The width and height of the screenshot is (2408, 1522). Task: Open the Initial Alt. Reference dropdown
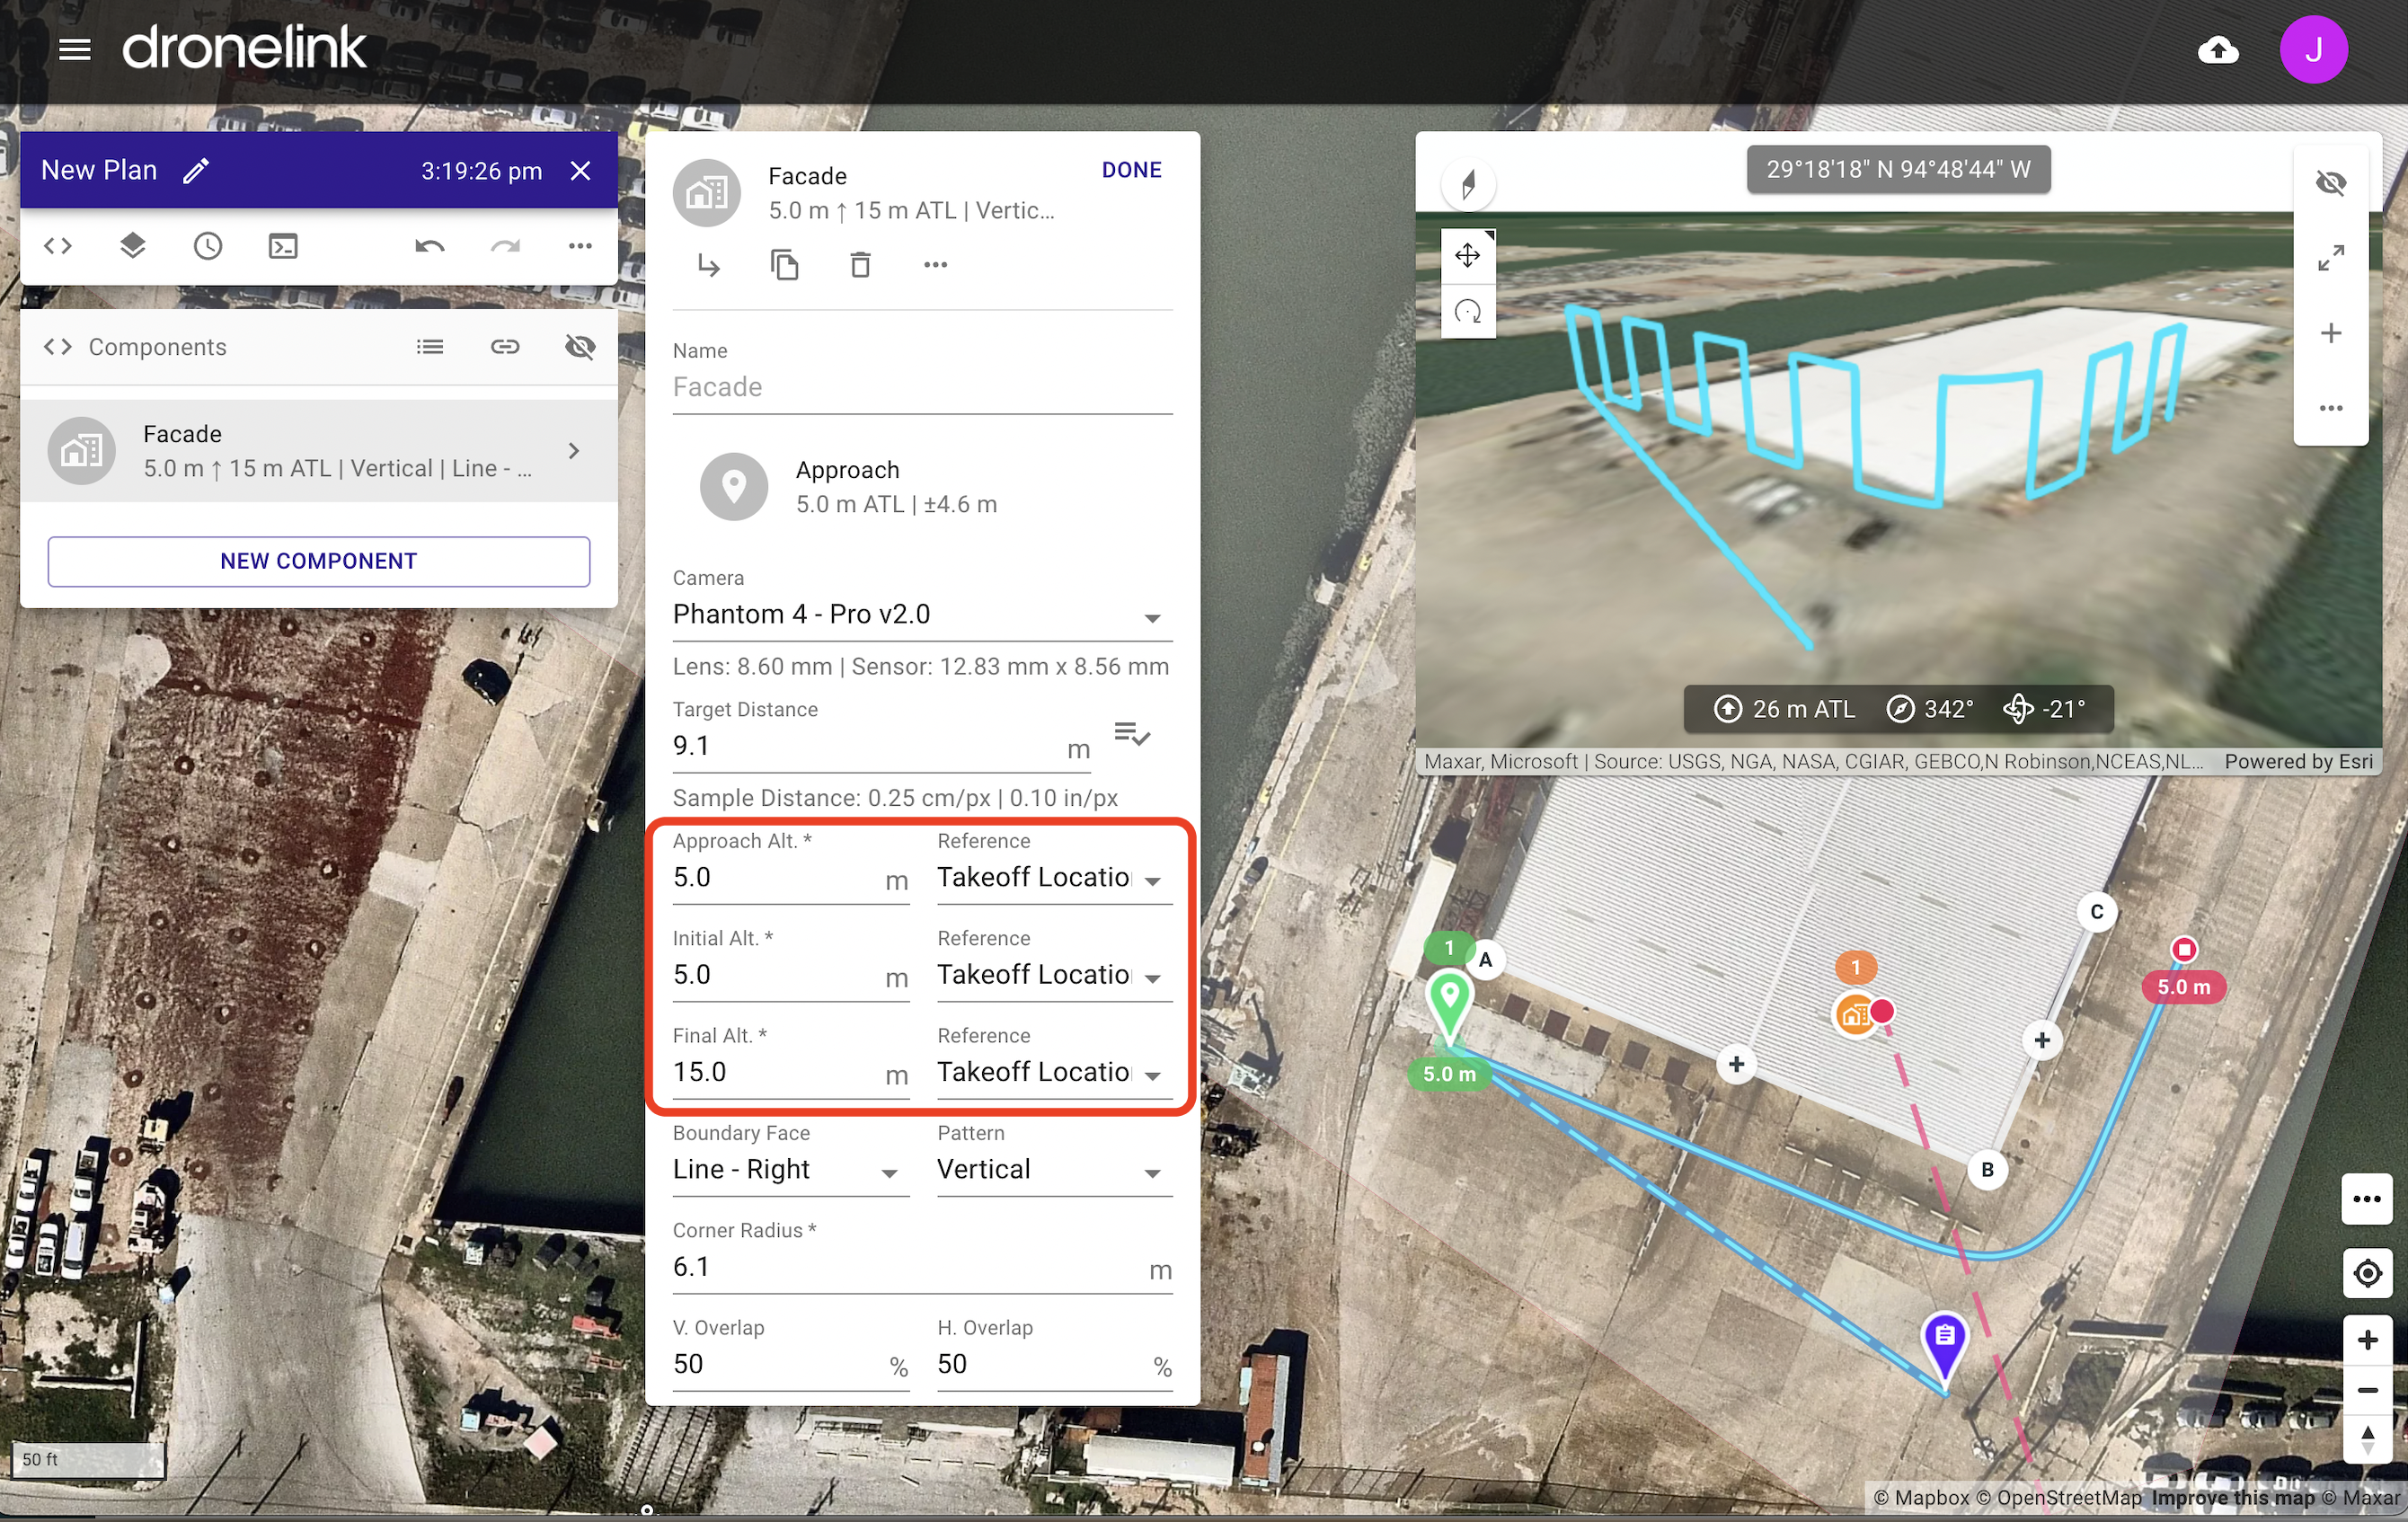pyautogui.click(x=1054, y=975)
